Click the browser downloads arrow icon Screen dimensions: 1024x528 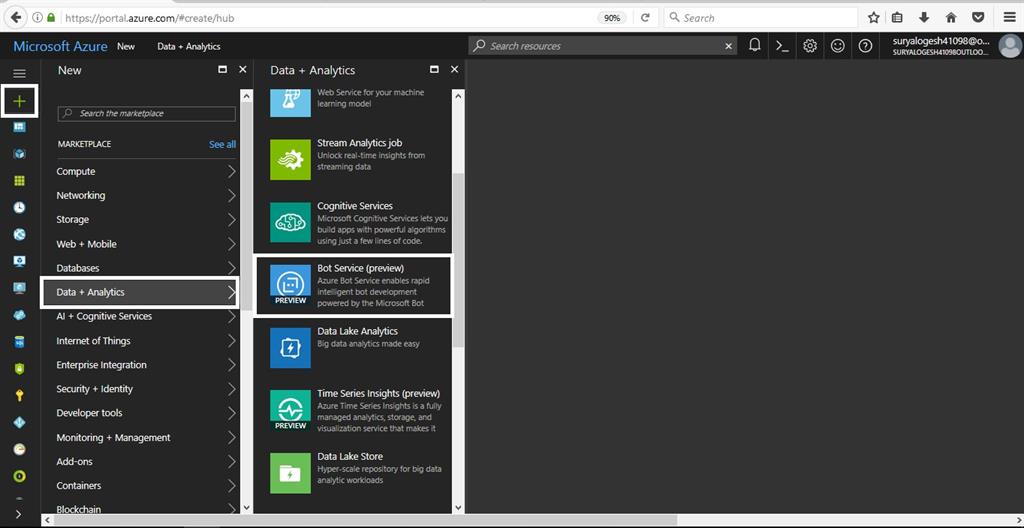924,18
